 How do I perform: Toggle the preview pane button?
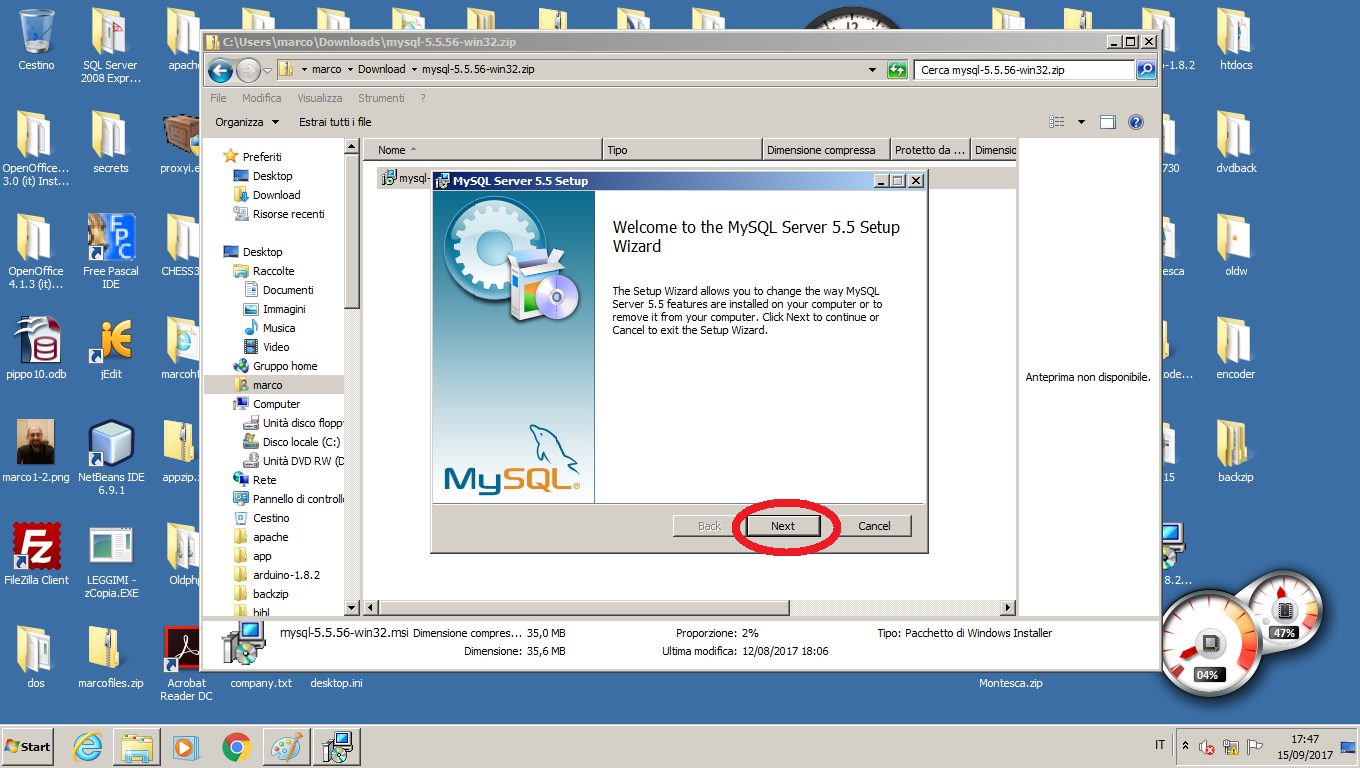tap(1107, 122)
